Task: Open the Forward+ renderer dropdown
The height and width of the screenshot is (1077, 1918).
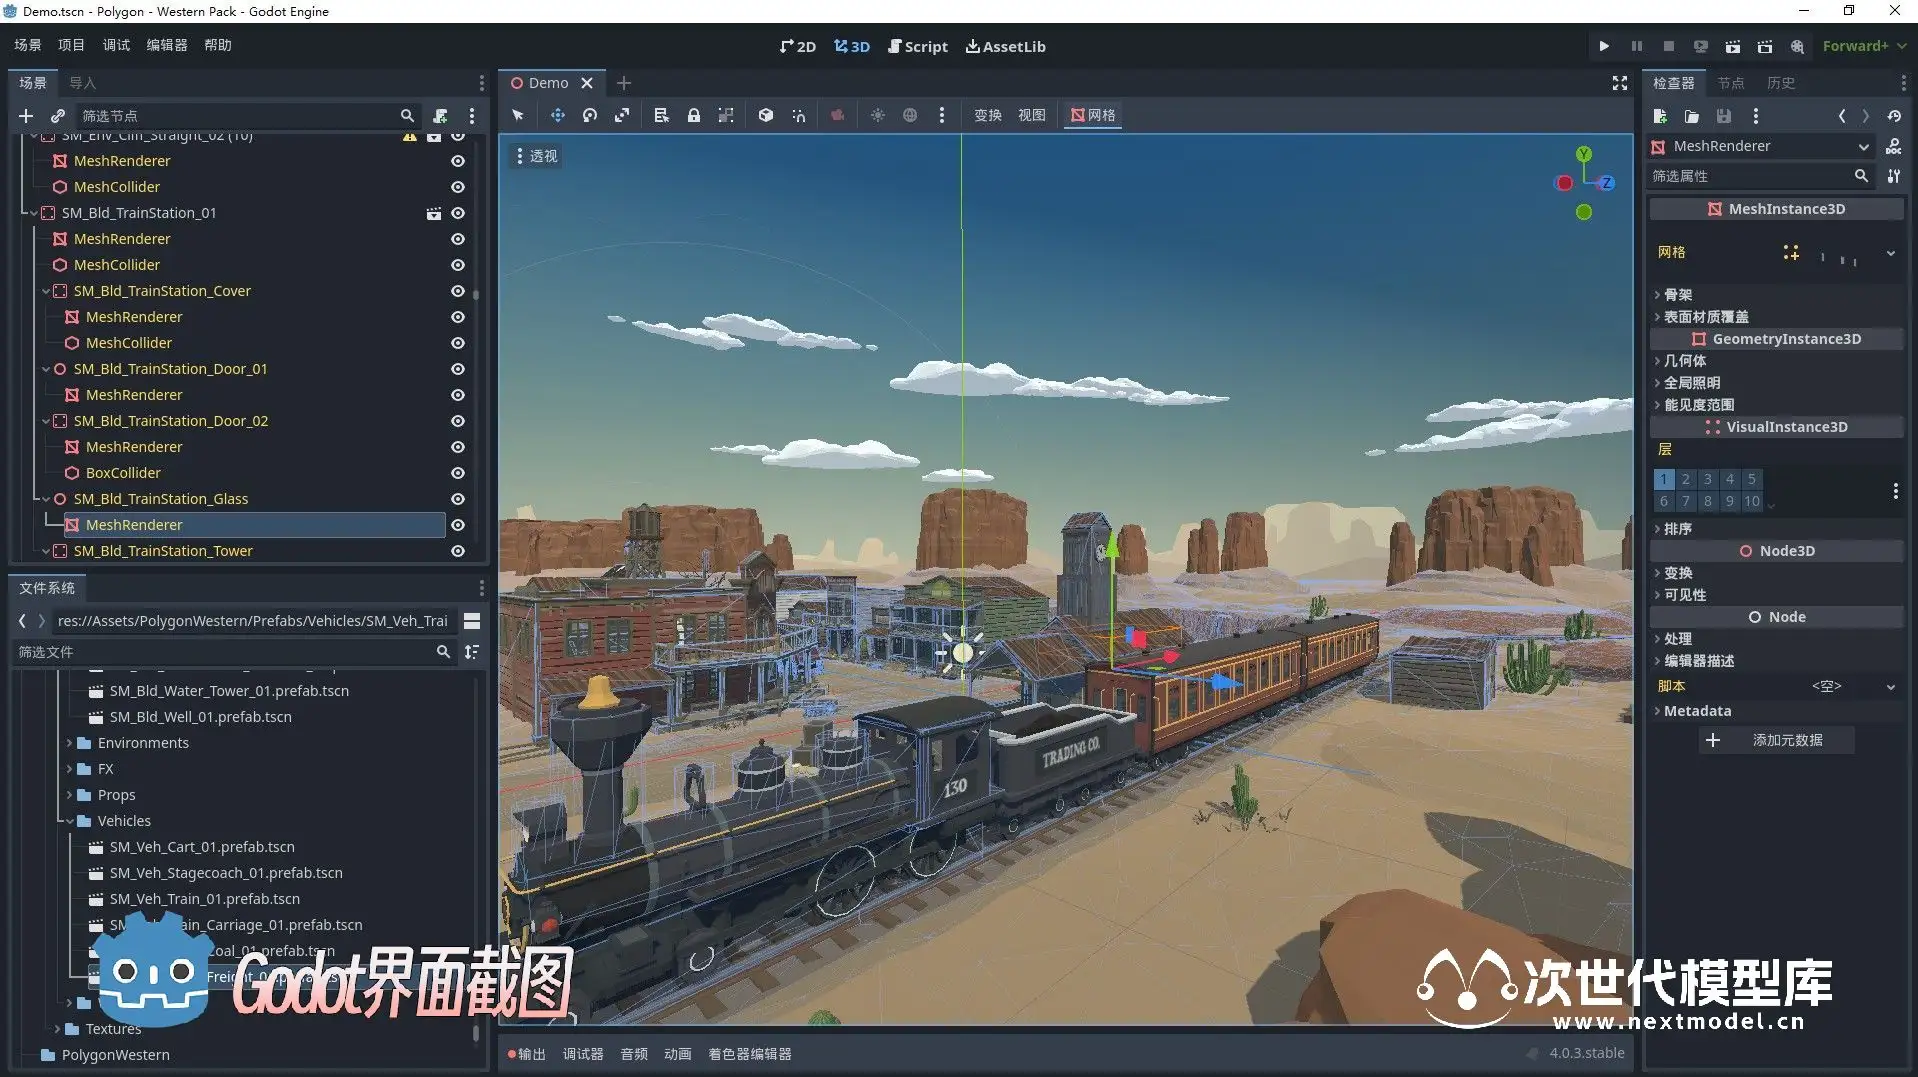Action: click(1863, 46)
